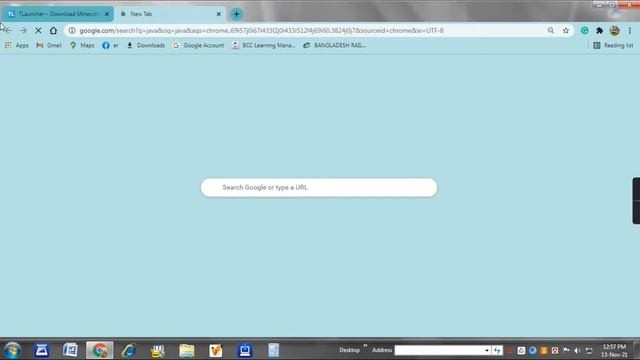Open the network icon in system tray
This screenshot has height=360, width=640.
(x=589, y=350)
